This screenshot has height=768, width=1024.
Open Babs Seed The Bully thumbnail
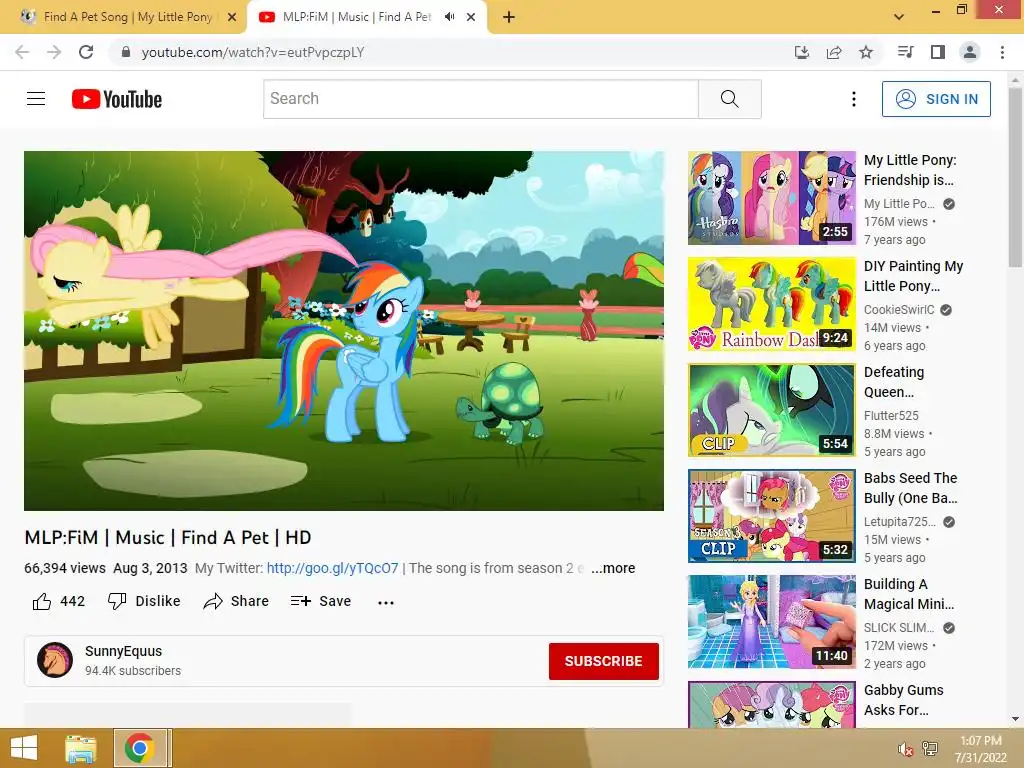pyautogui.click(x=771, y=516)
